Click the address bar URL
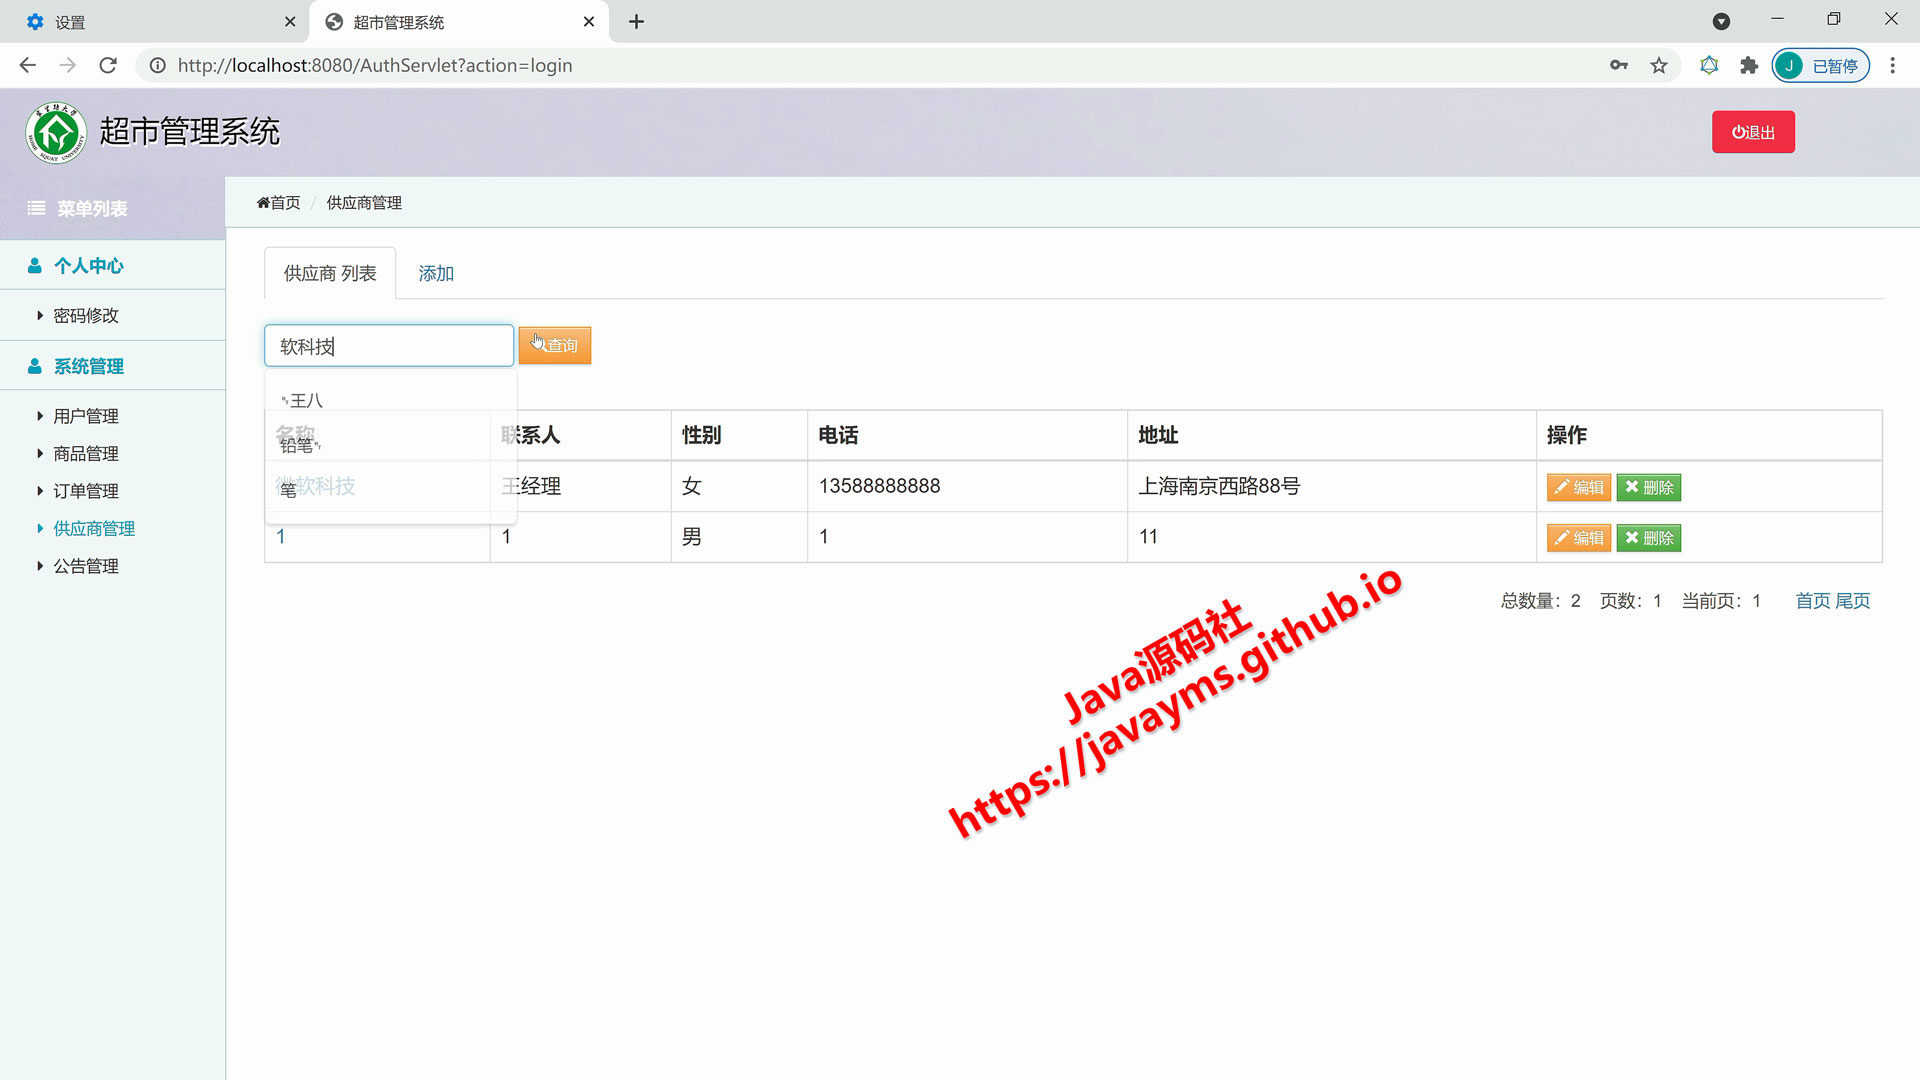 [x=375, y=65]
